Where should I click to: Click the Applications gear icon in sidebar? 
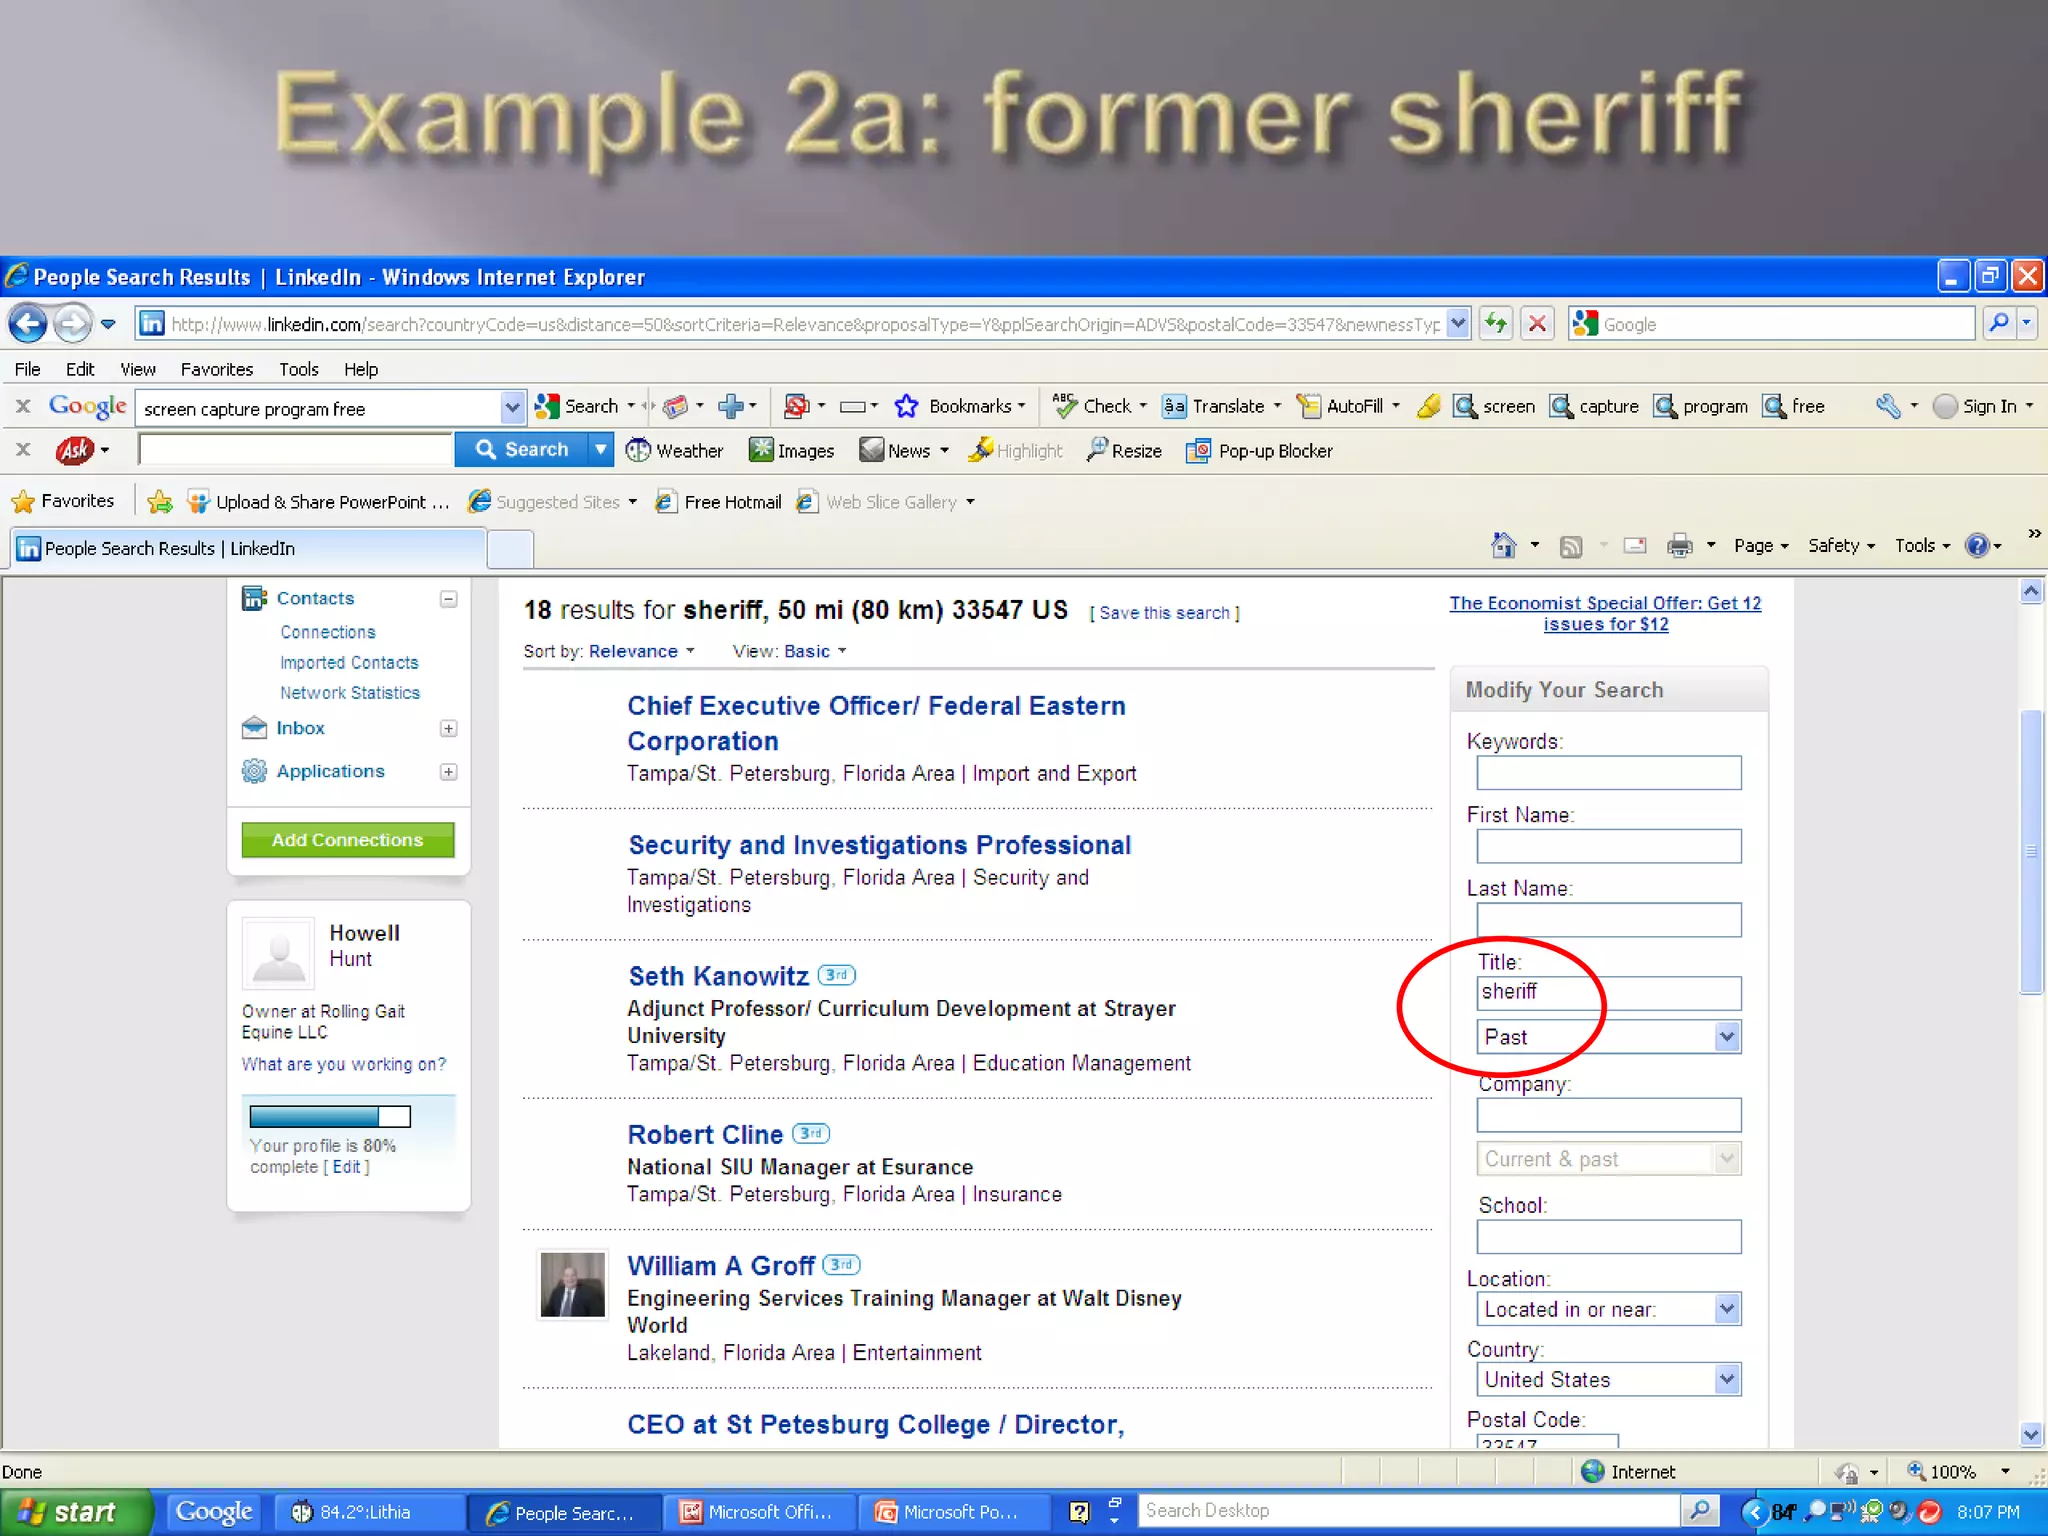(x=255, y=771)
